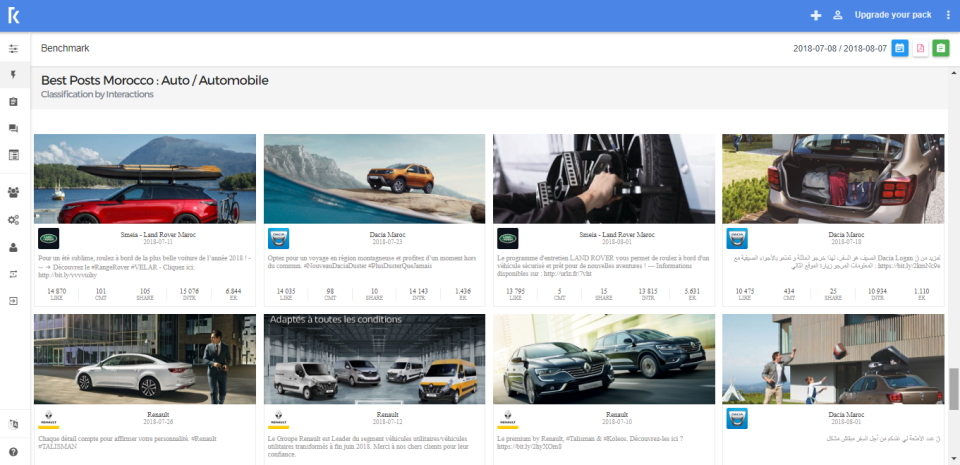Open the clipboard sidebar item
960x465 pixels.
click(x=13, y=102)
